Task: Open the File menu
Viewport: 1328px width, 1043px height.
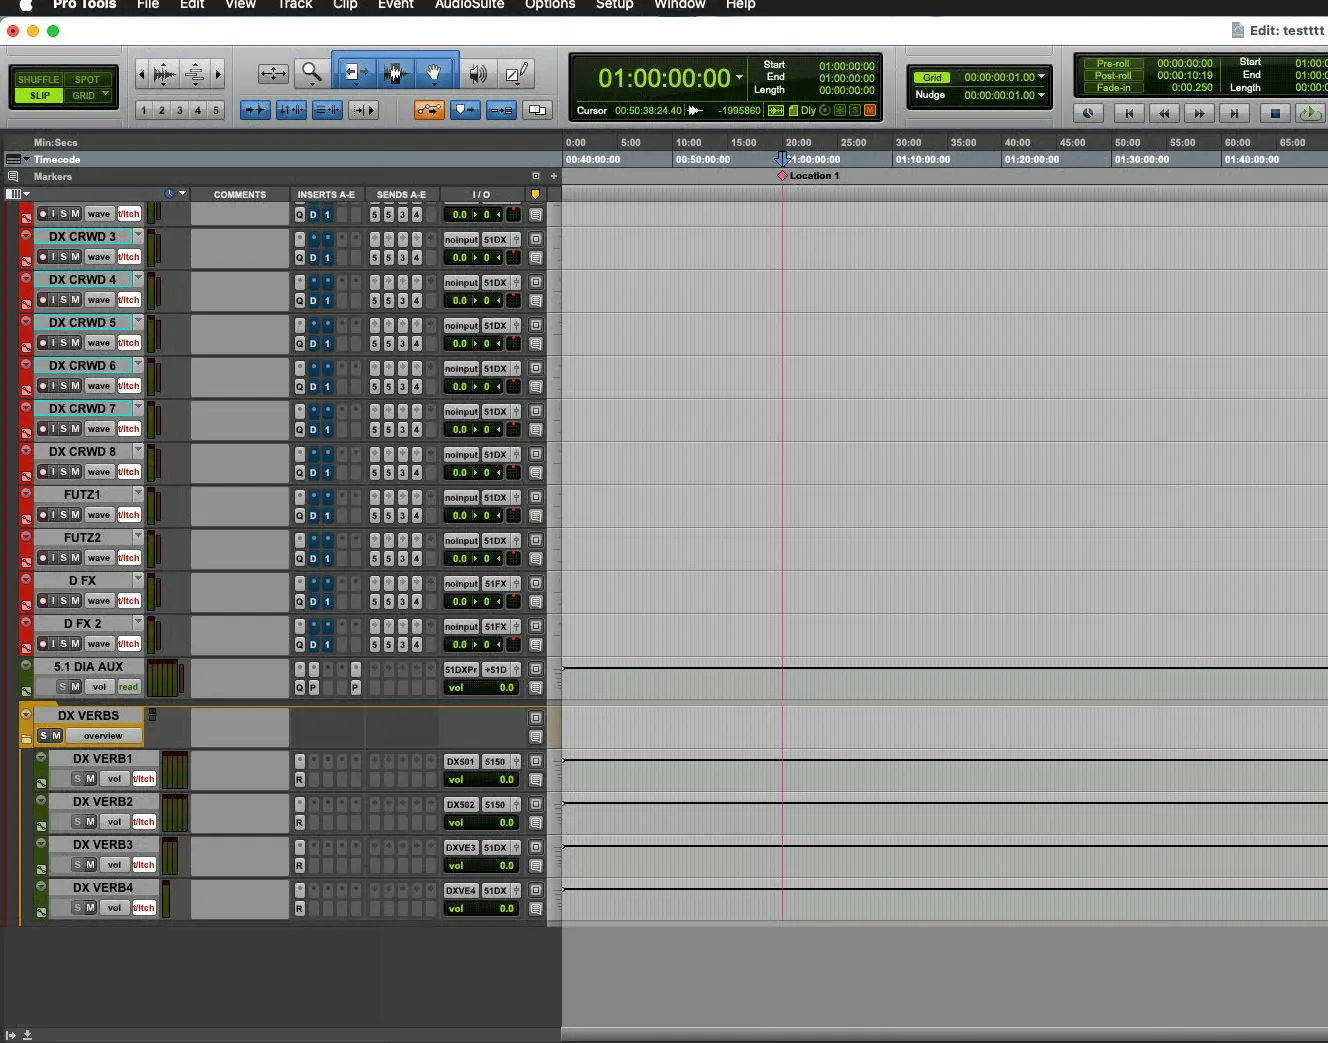Action: (x=148, y=5)
